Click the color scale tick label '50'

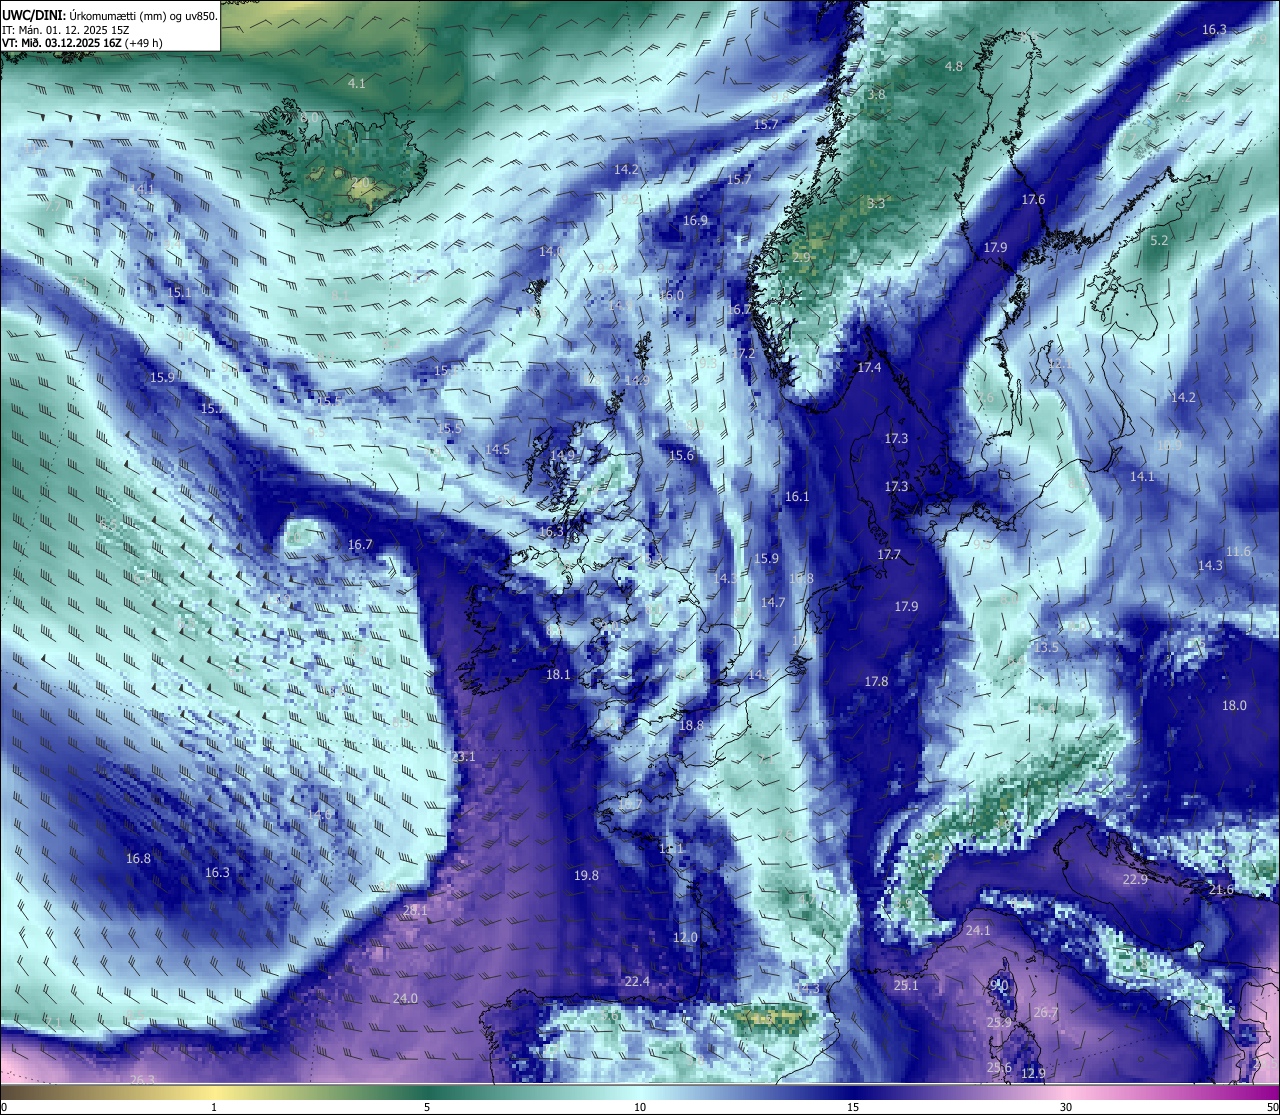[1272, 1107]
